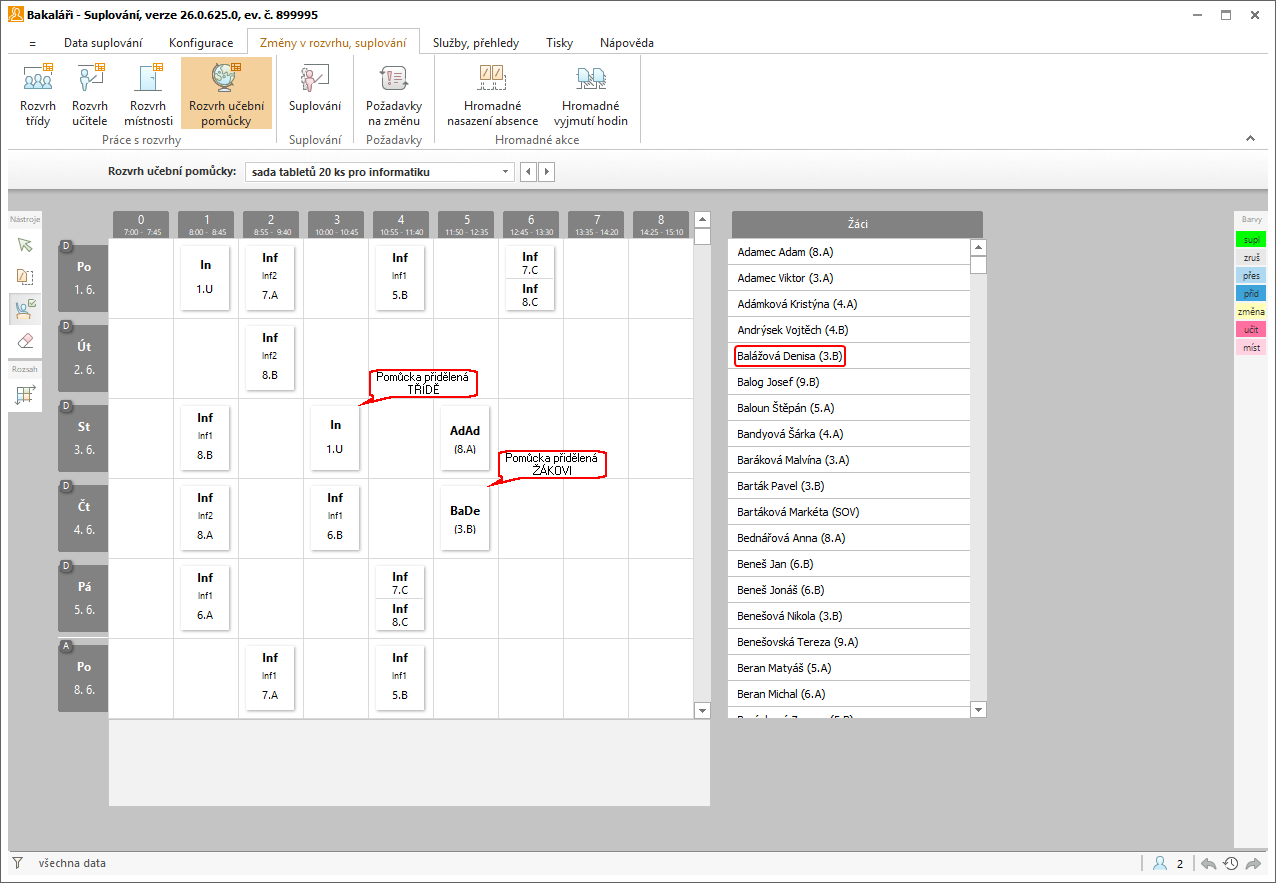Select Balog Josef (9.B) in list
The image size is (1276, 883).
click(849, 382)
